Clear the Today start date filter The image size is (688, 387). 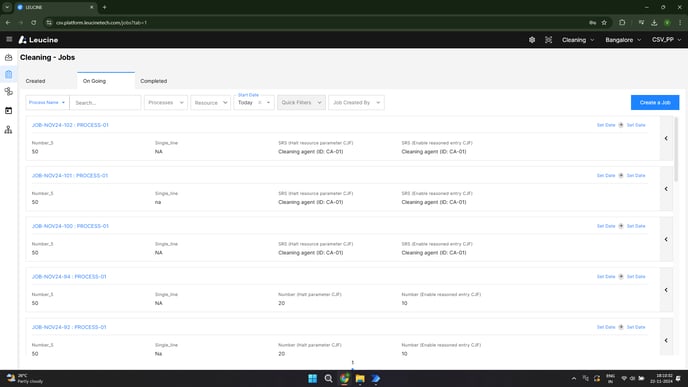point(259,103)
